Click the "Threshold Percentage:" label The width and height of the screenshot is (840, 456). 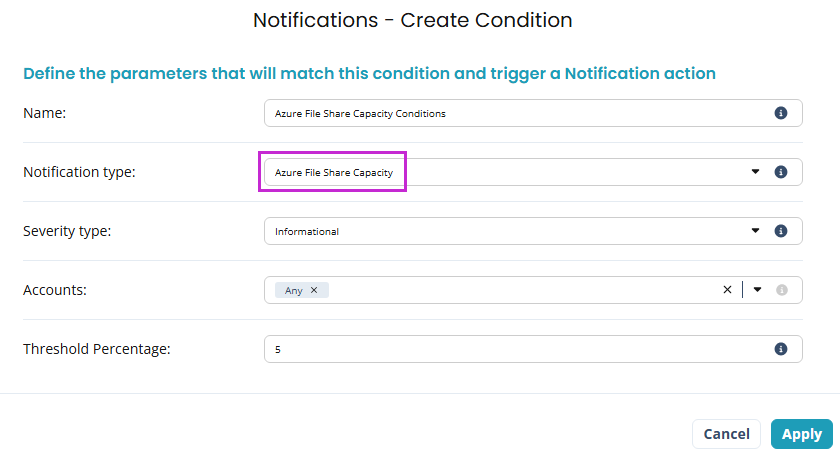[x=97, y=349]
